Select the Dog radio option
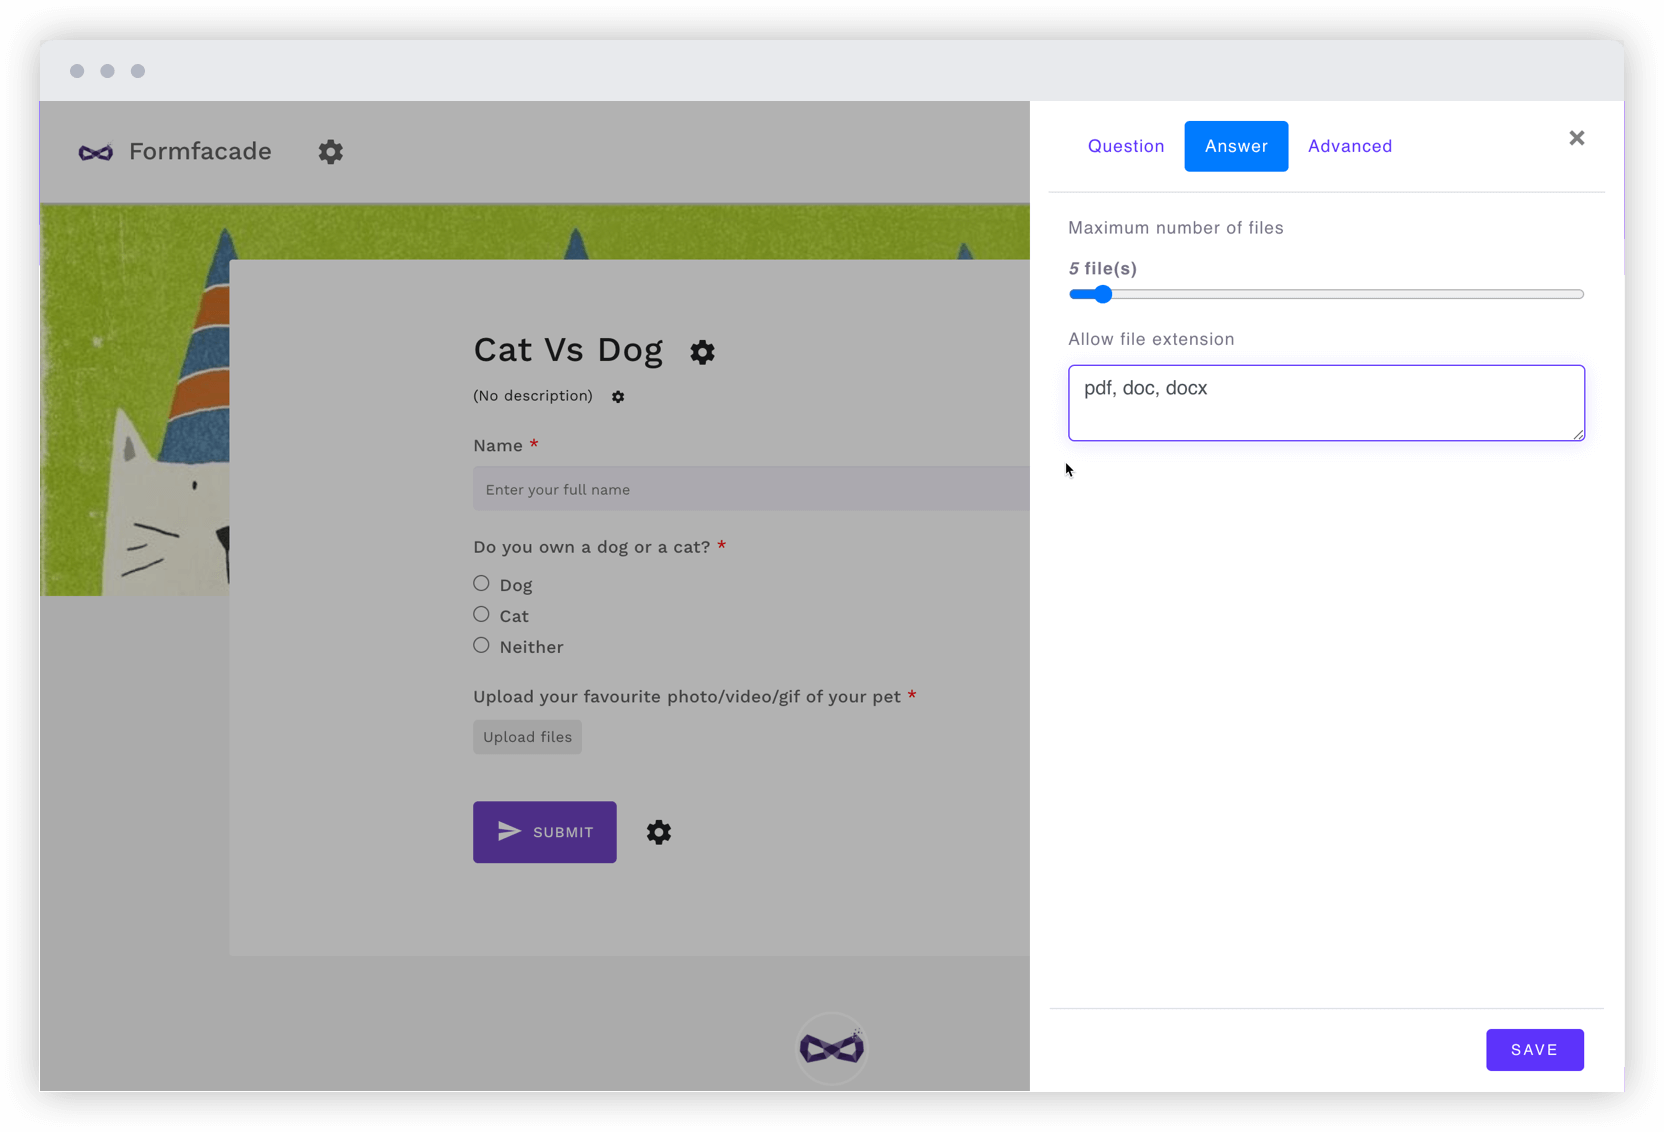The width and height of the screenshot is (1664, 1132). click(482, 583)
